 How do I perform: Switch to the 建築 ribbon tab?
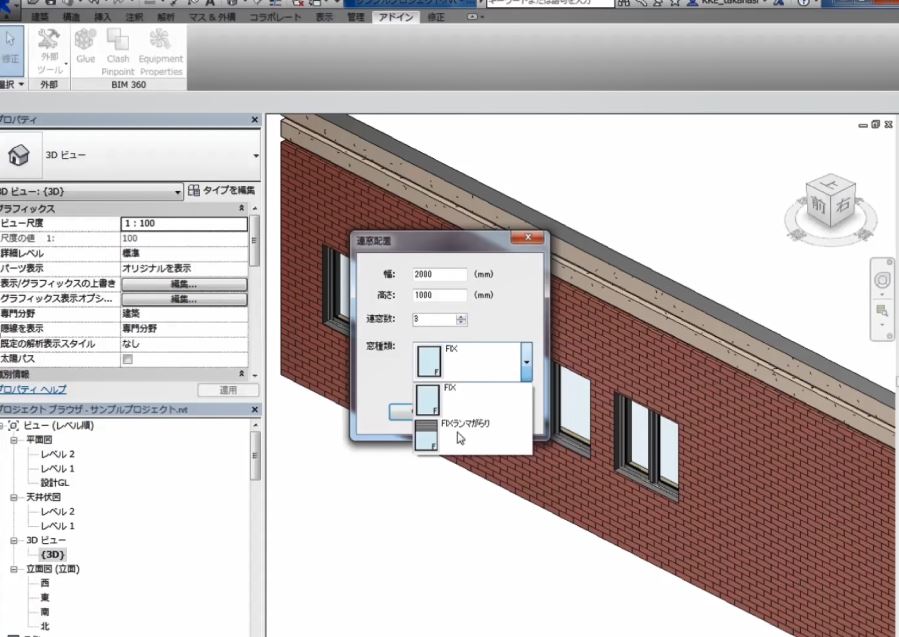click(x=40, y=17)
